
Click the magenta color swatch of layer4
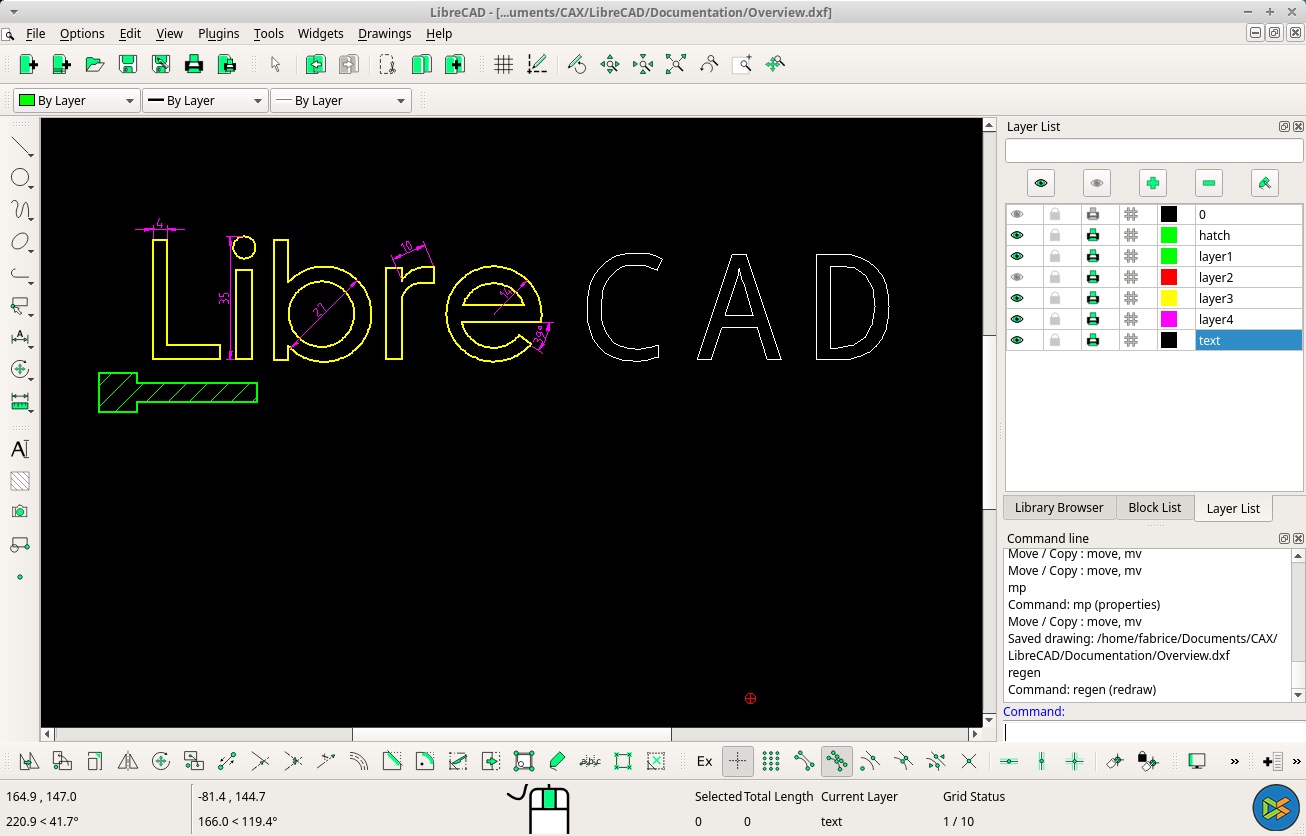click(x=1168, y=320)
